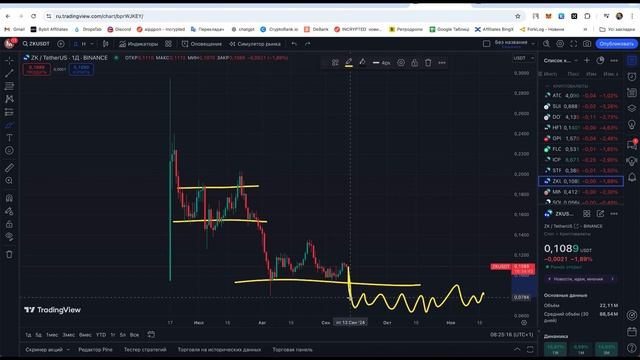The width and height of the screenshot is (640, 360).
Task: Toggle magnet mode
Action: [x=9, y=198]
